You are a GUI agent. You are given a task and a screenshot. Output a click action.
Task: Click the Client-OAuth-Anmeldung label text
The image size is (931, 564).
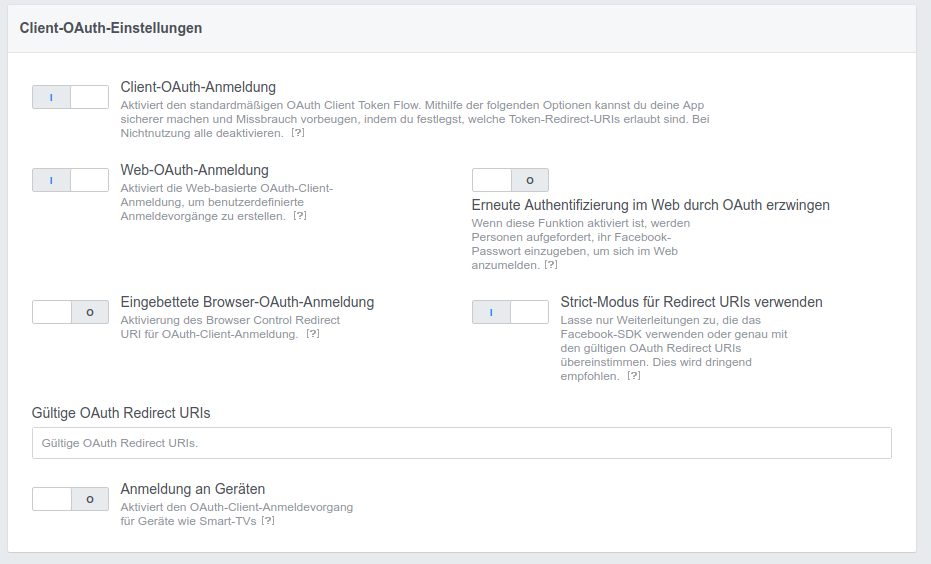coord(198,87)
